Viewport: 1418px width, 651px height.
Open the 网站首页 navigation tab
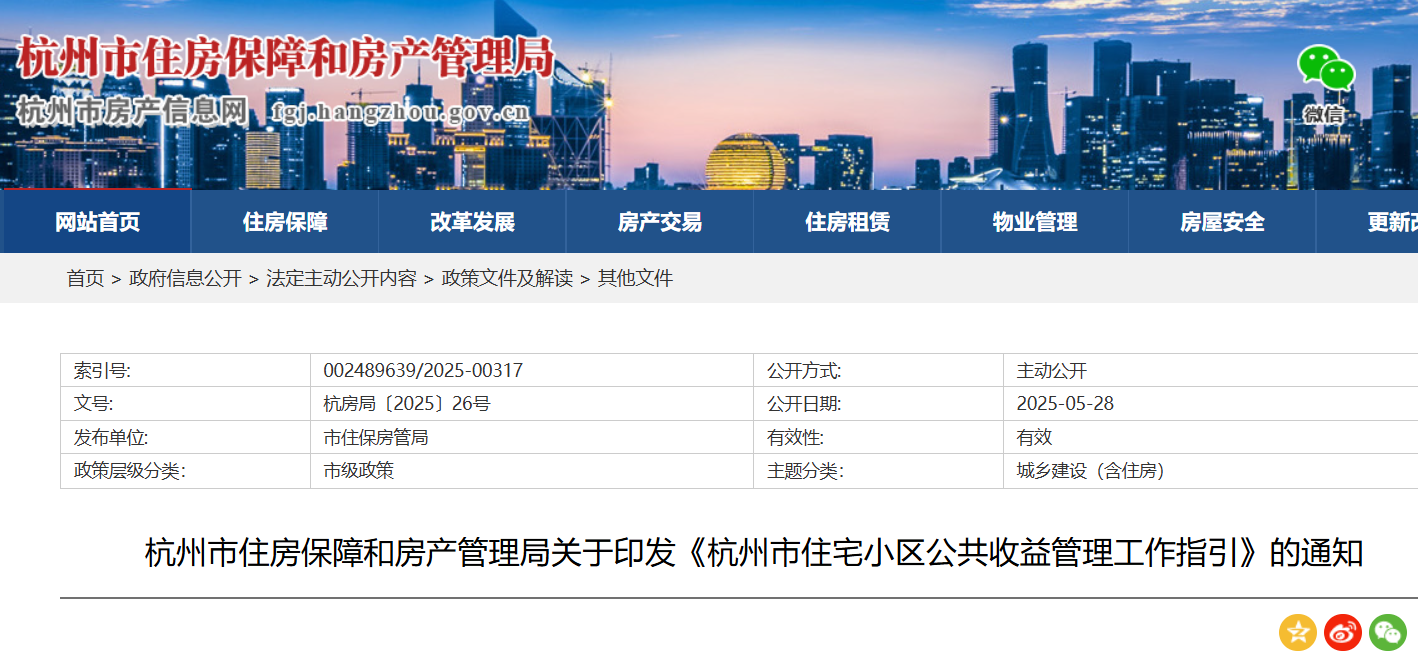(97, 222)
